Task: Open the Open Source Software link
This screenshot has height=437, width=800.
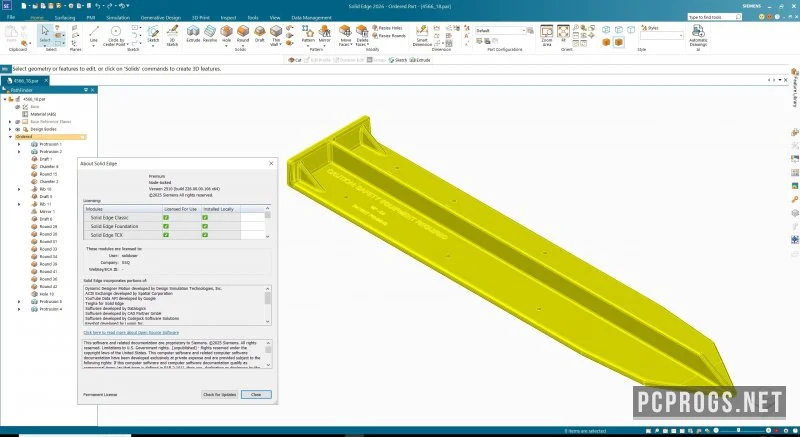Action: pos(131,332)
